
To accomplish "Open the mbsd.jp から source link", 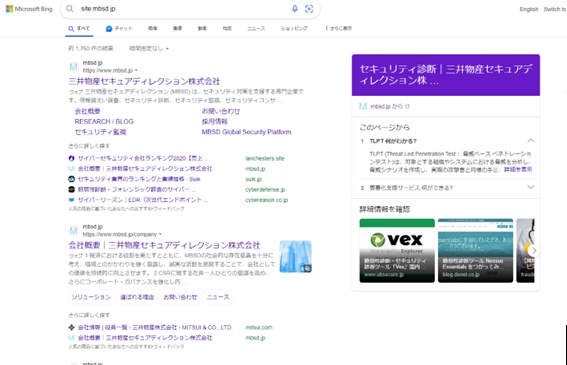I will coord(390,106).
